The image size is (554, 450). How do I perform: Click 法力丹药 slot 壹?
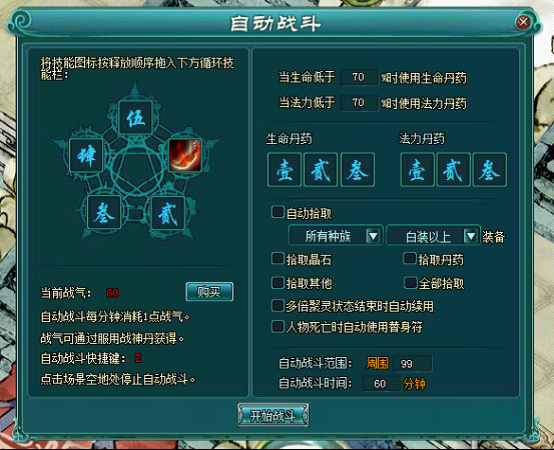click(417, 170)
